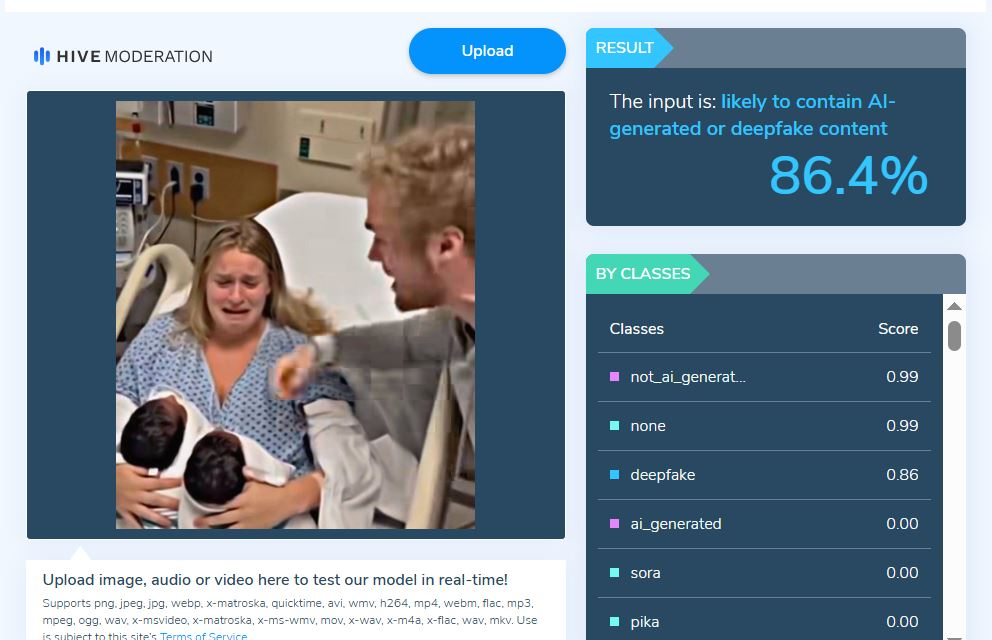Click the Upload button
Screen dimensions: 992x640
click(487, 51)
